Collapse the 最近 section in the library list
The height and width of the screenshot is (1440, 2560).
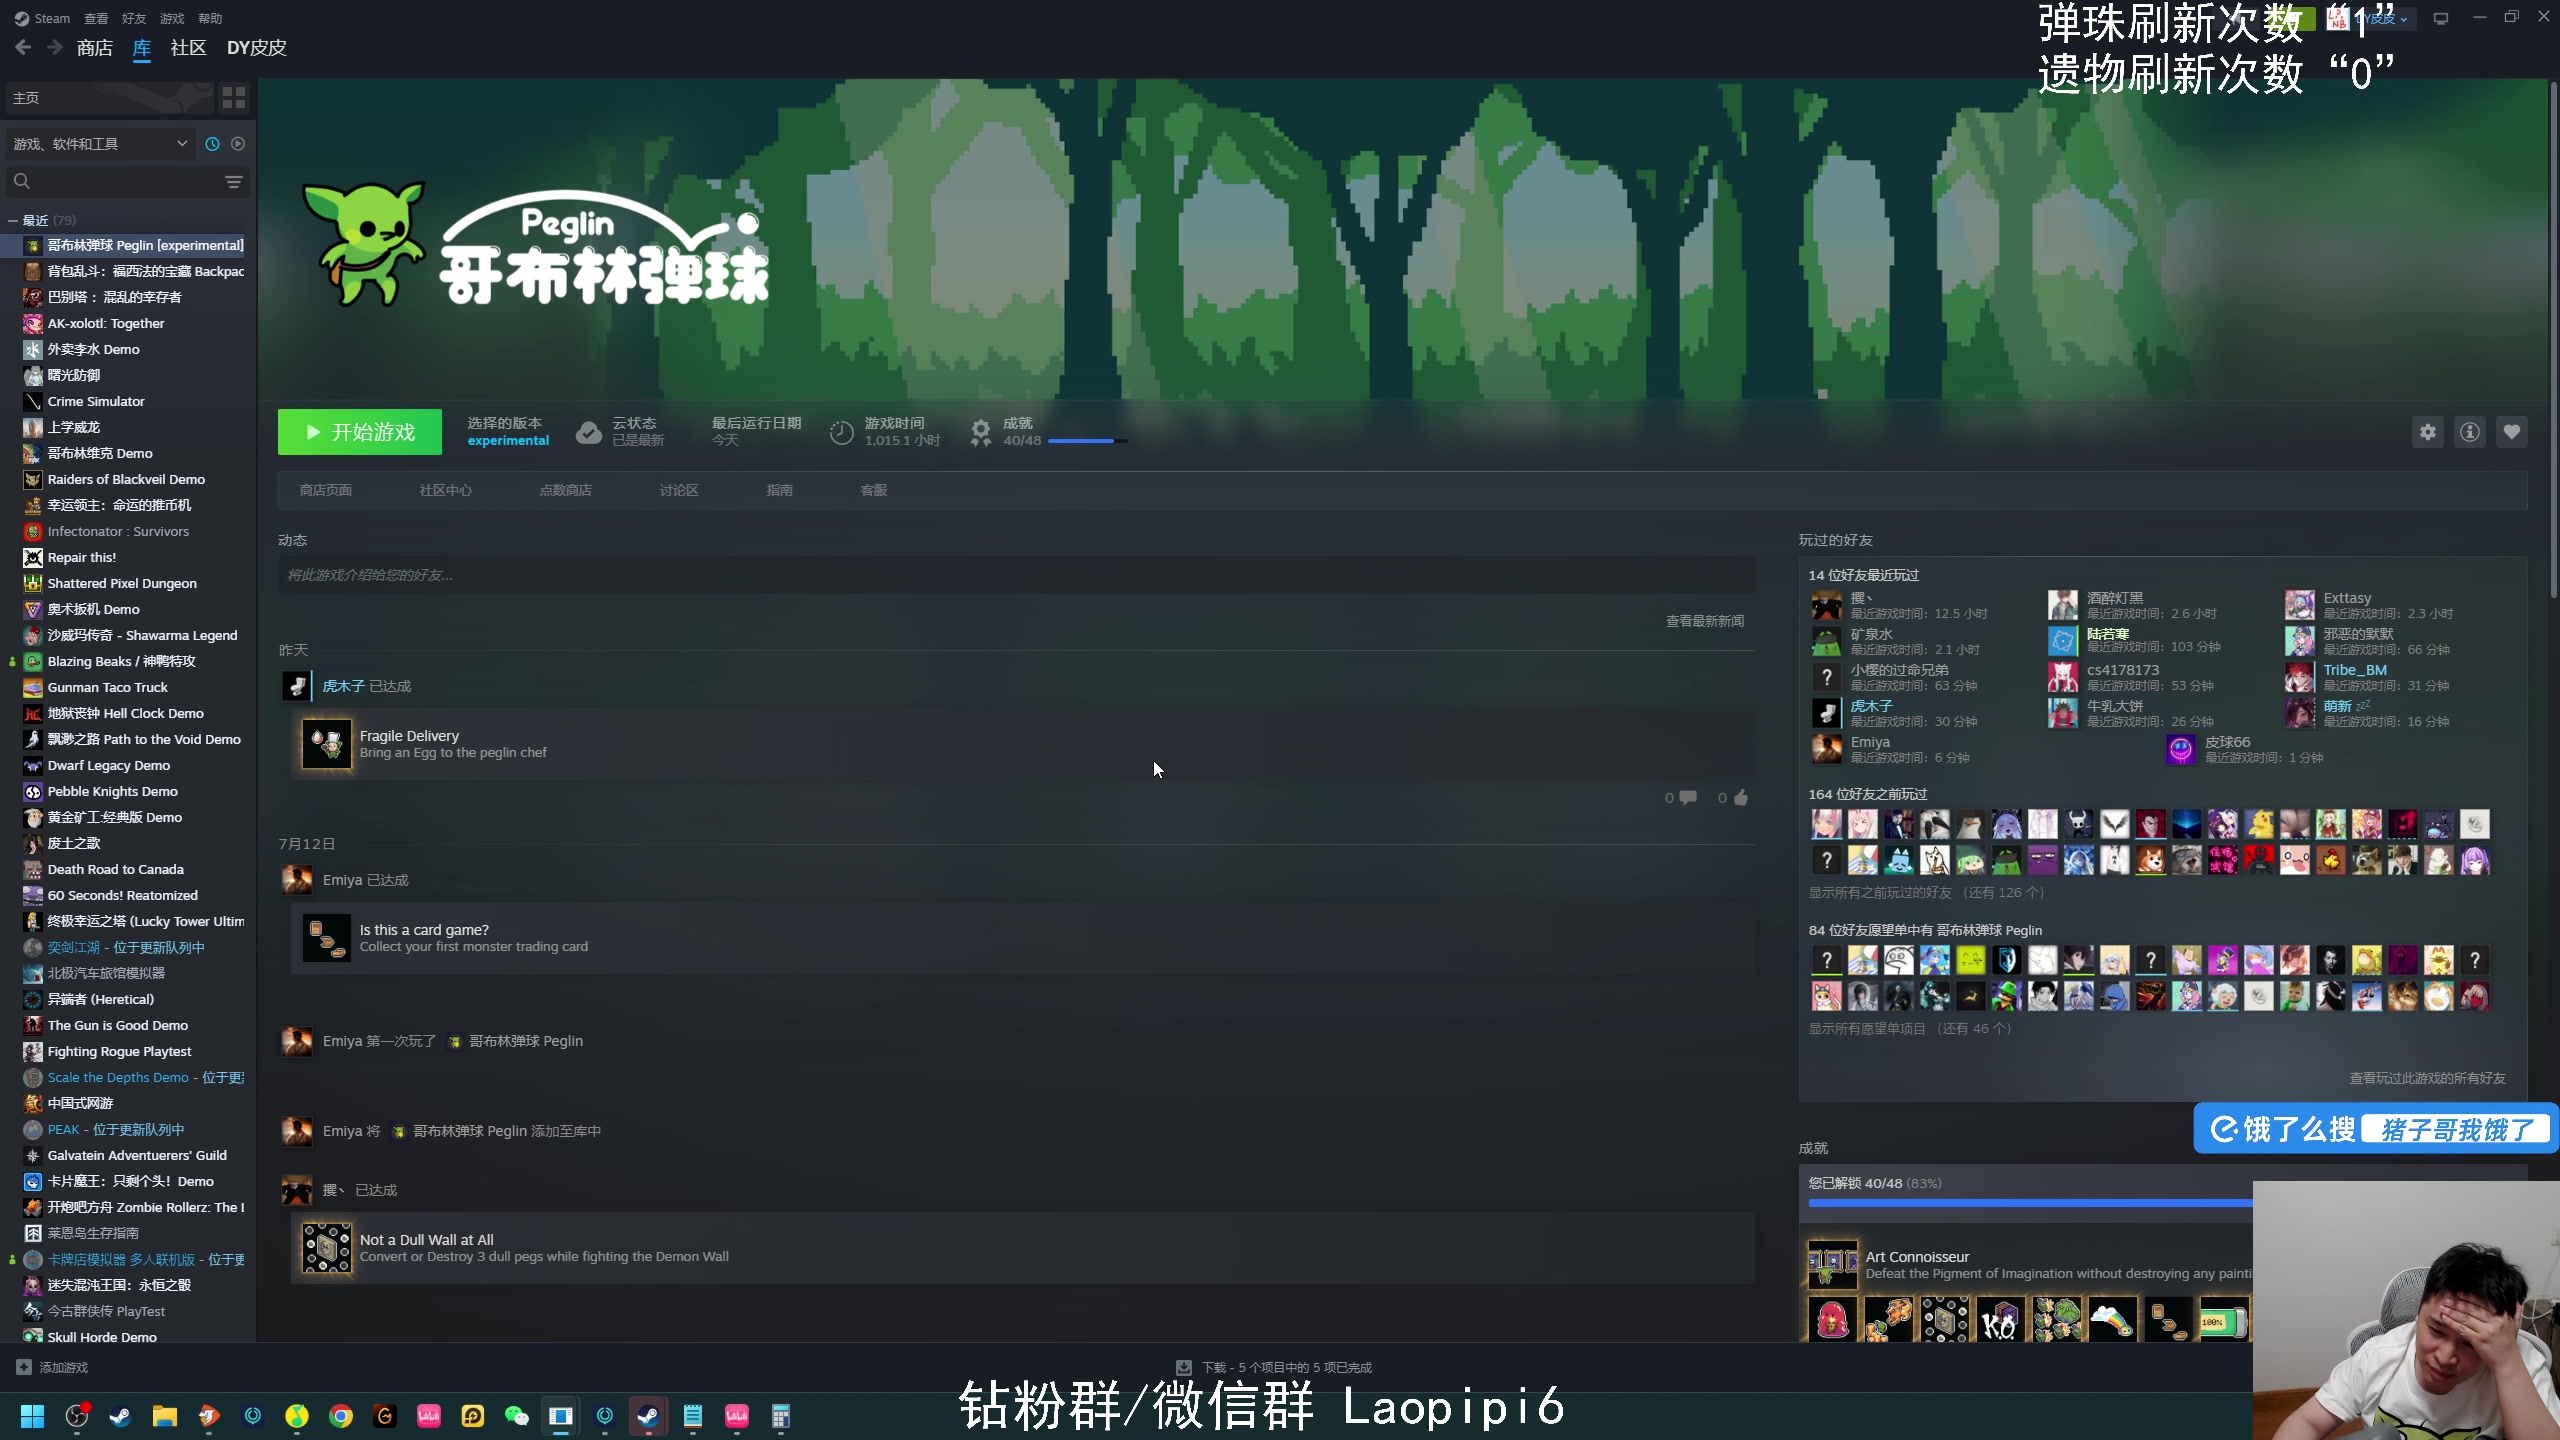coord(13,220)
